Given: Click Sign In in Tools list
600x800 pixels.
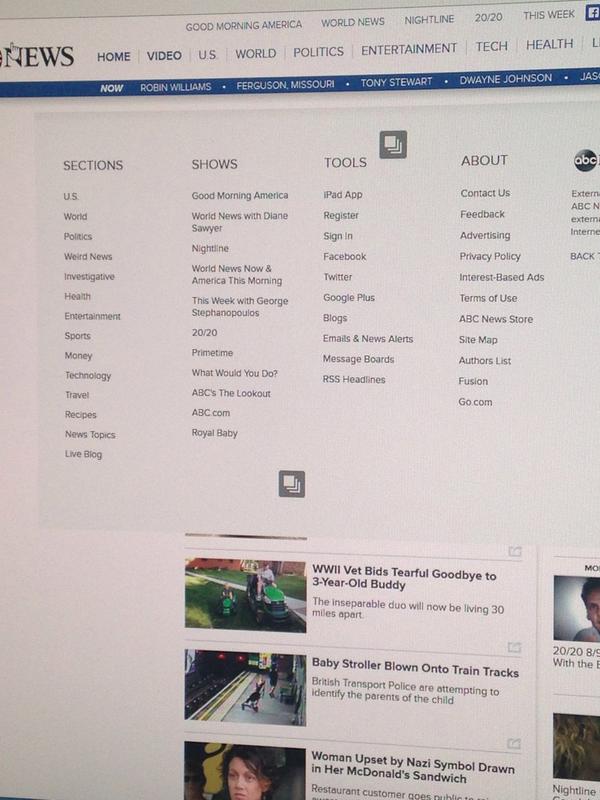Looking at the screenshot, I should 338,236.
